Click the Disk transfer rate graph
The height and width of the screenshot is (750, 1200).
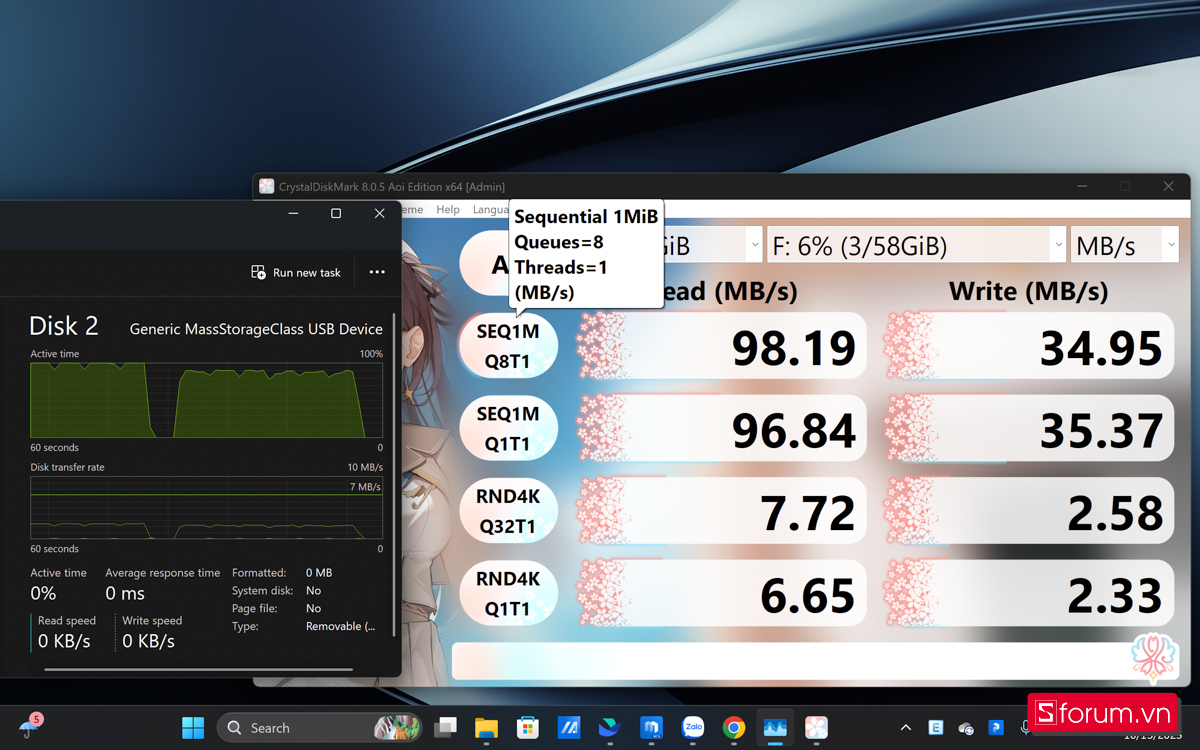(x=206, y=508)
